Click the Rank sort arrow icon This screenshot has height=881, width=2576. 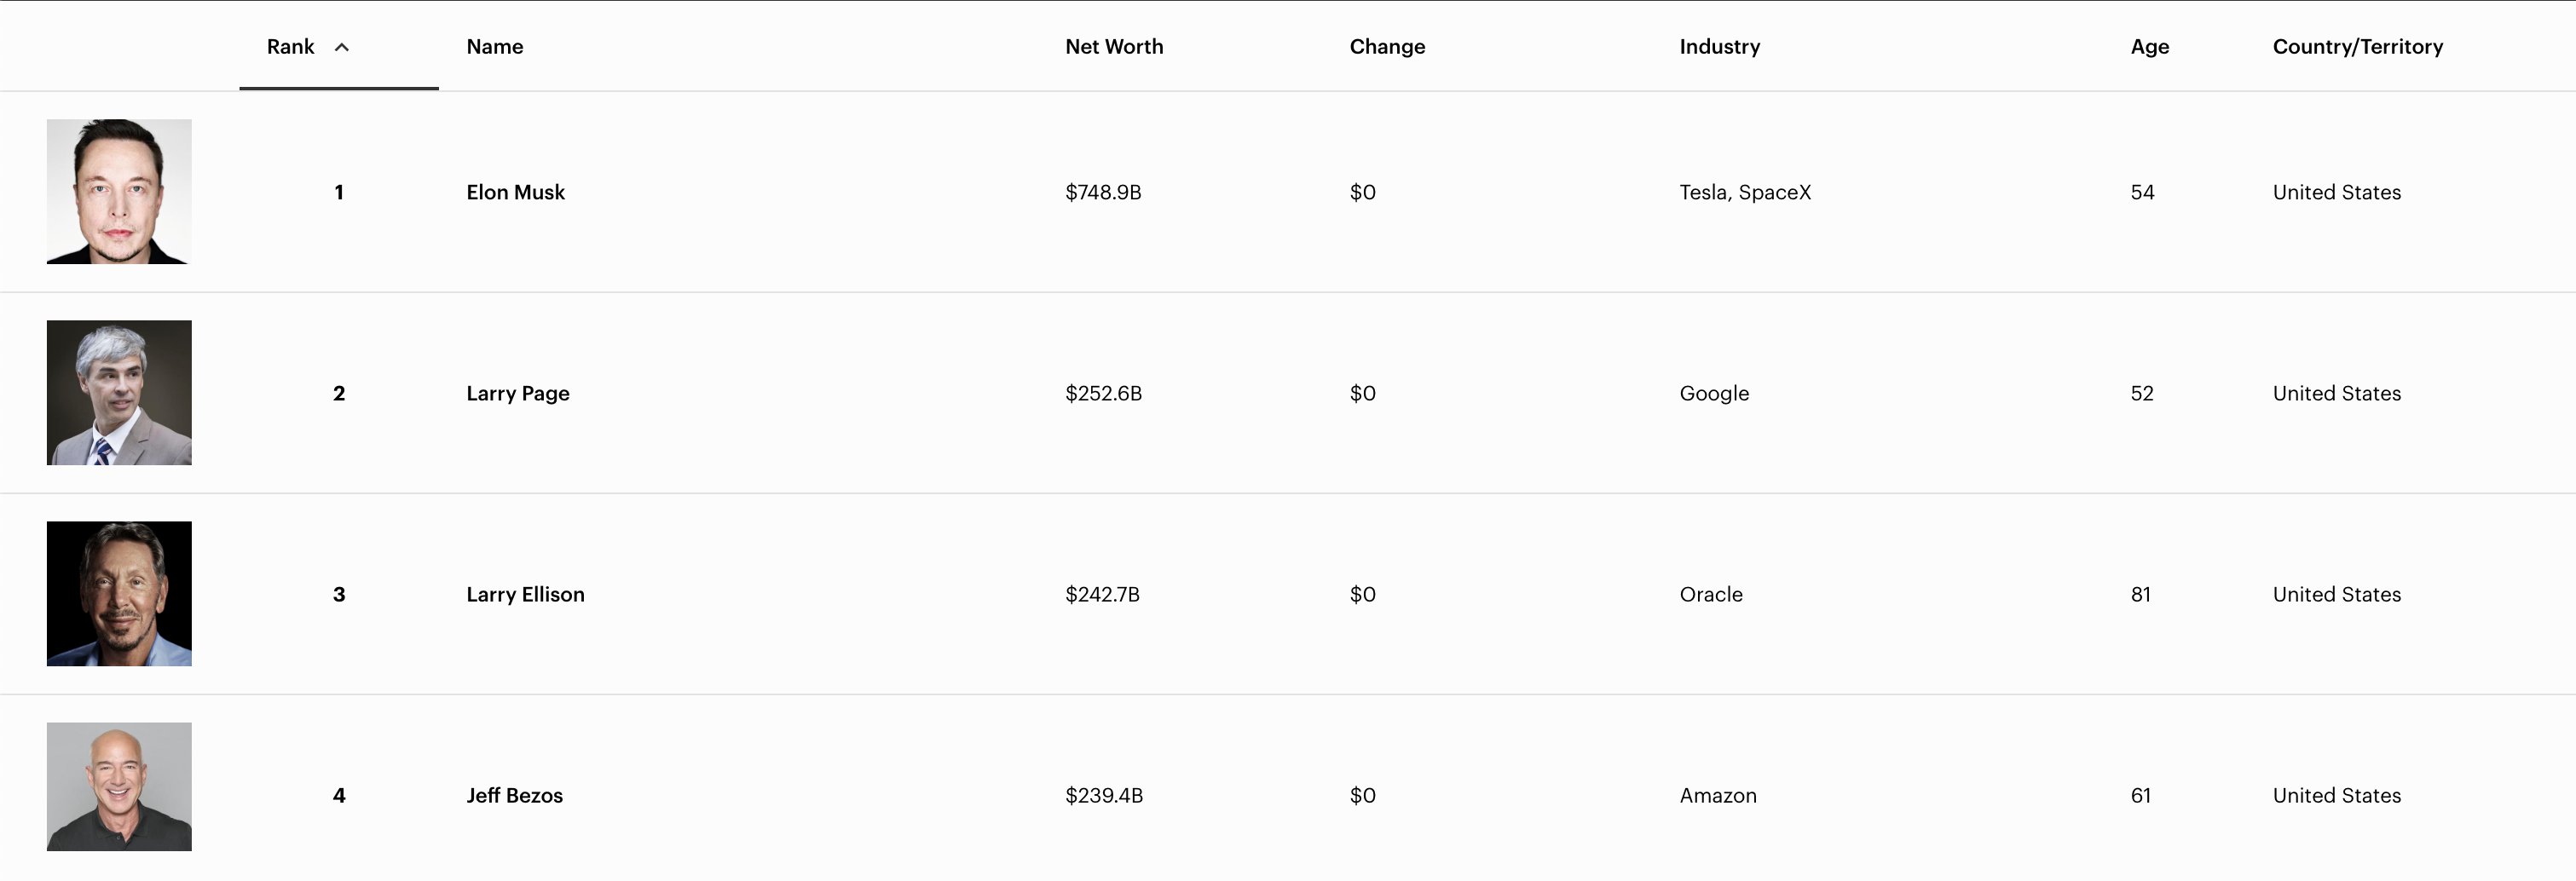(341, 47)
